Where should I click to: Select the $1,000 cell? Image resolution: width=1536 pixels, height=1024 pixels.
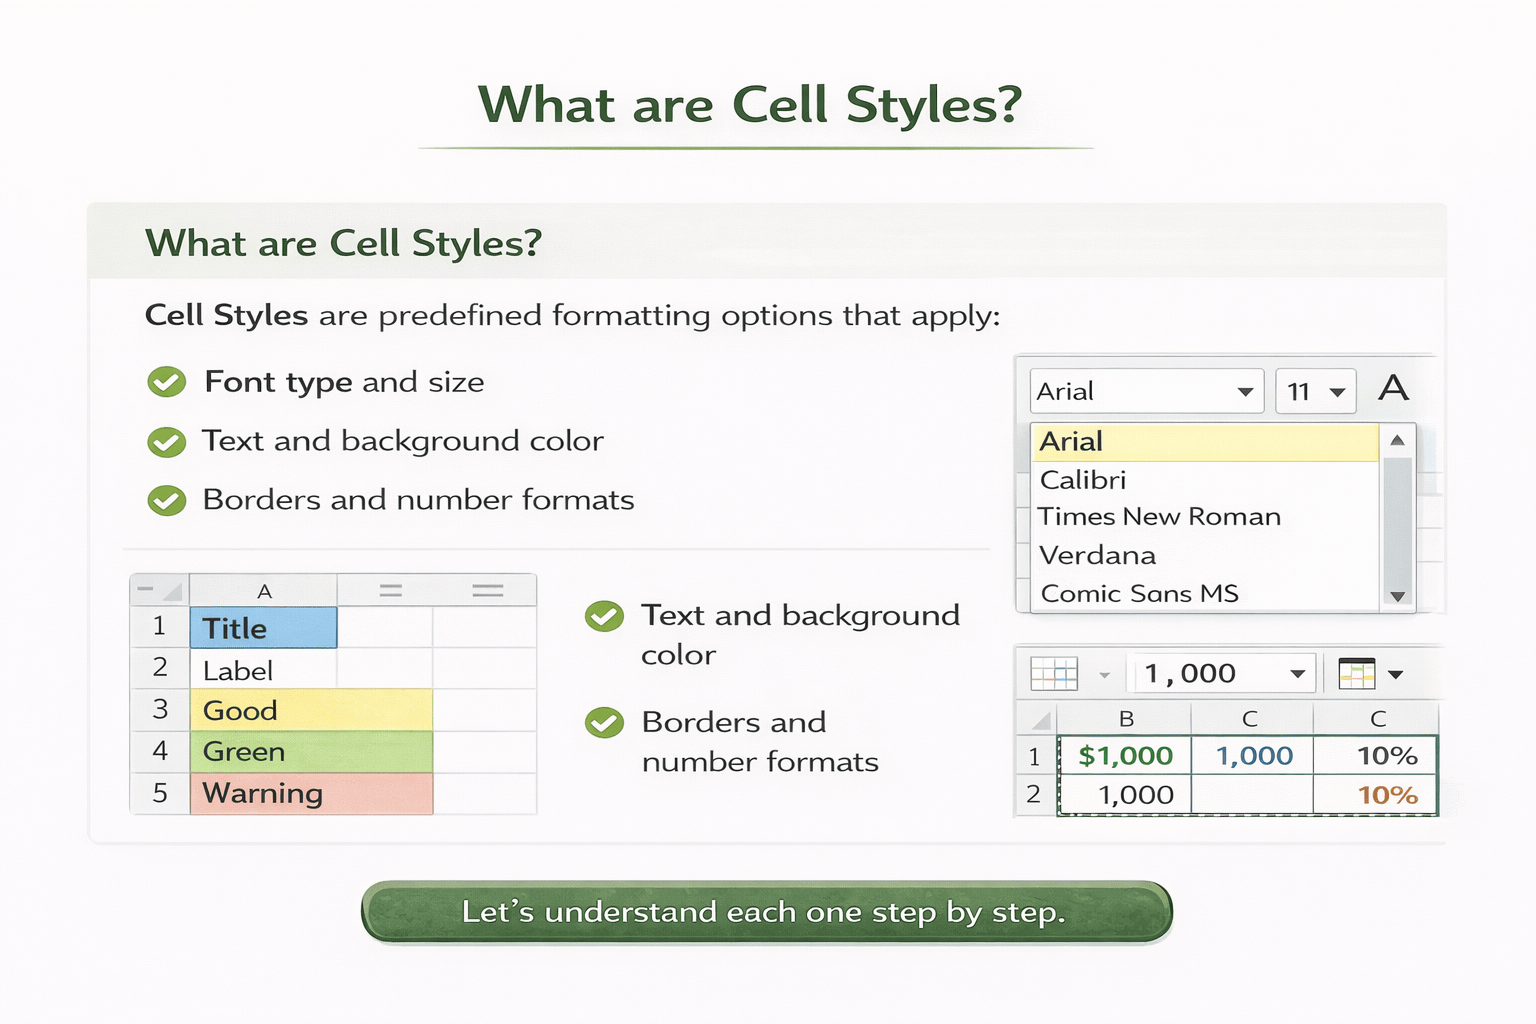click(1125, 756)
